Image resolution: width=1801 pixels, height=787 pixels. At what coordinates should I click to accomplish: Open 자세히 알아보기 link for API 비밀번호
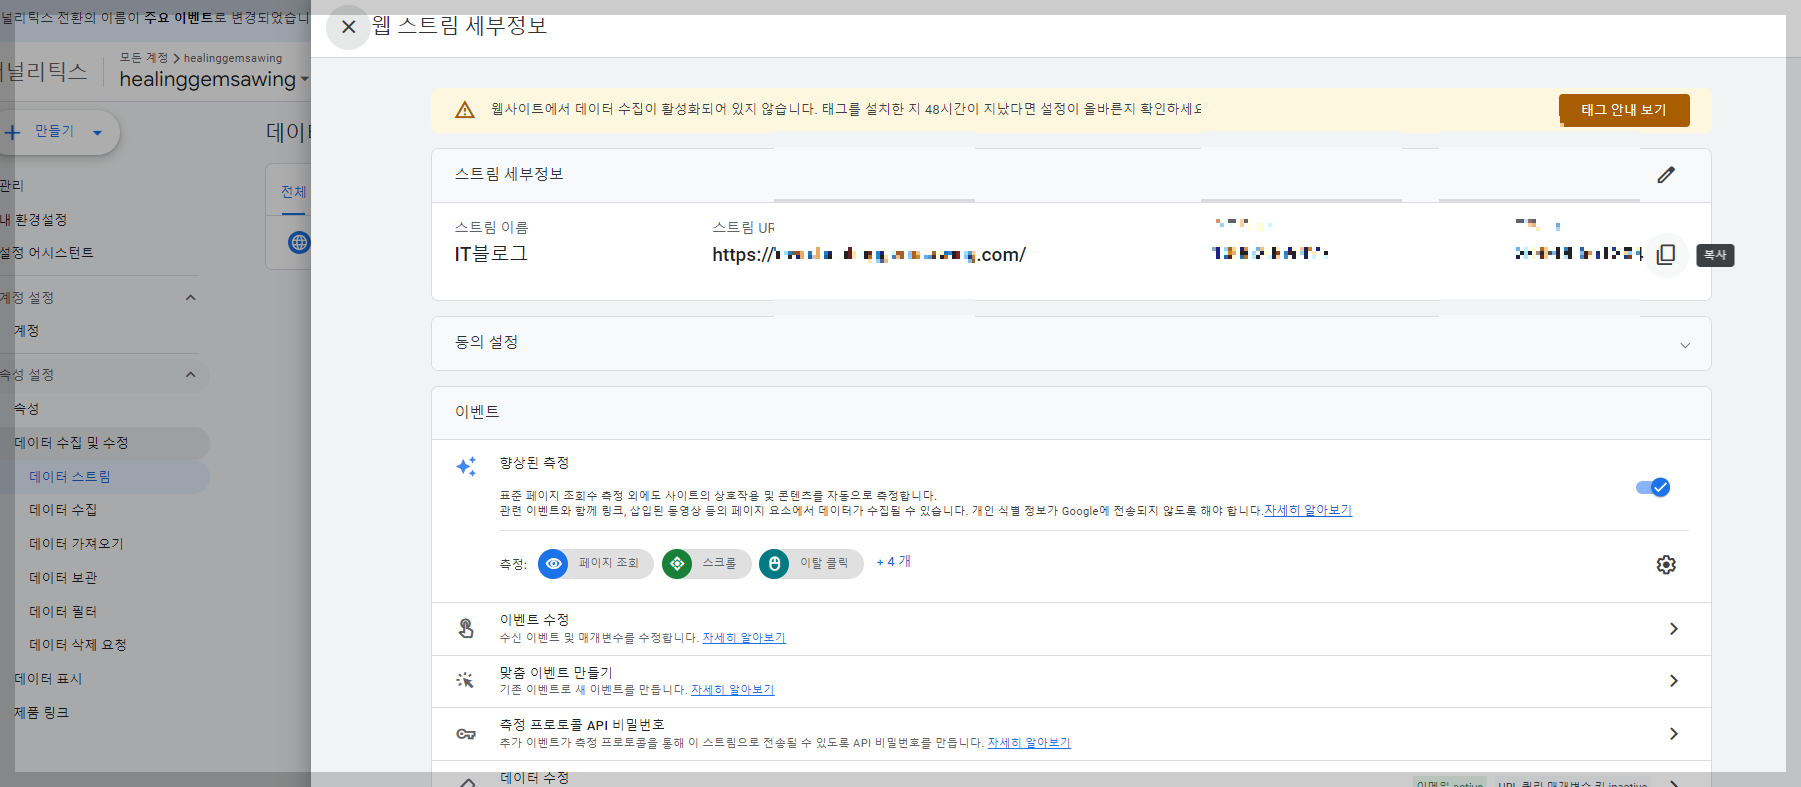point(1029,742)
